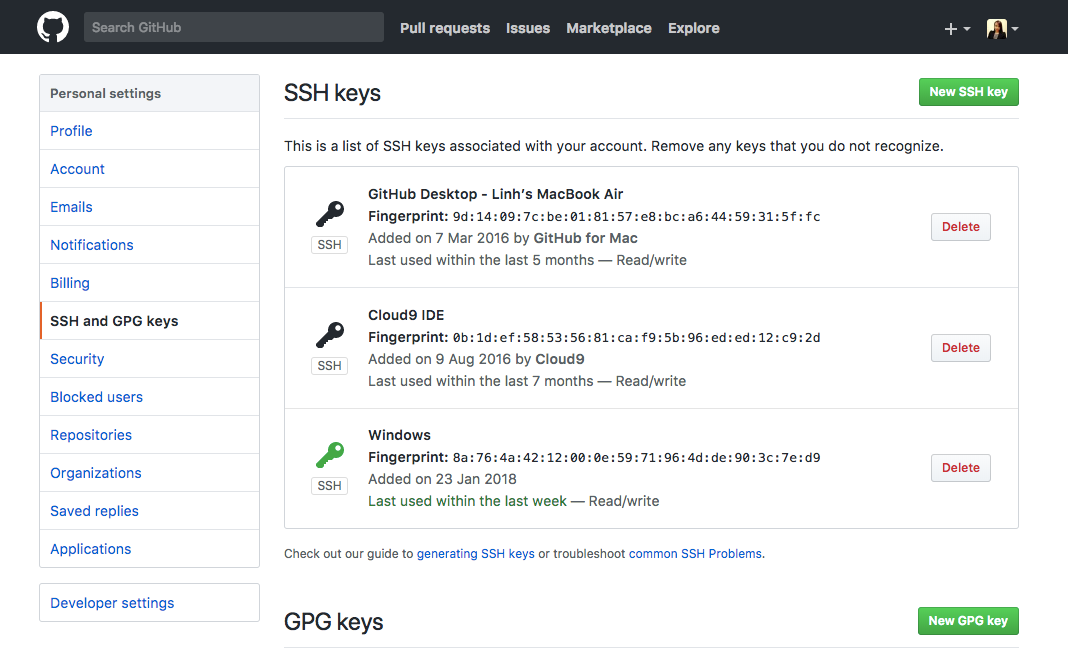The width and height of the screenshot is (1068, 662).
Task: Open Pull requests in top navigation
Action: coord(445,28)
